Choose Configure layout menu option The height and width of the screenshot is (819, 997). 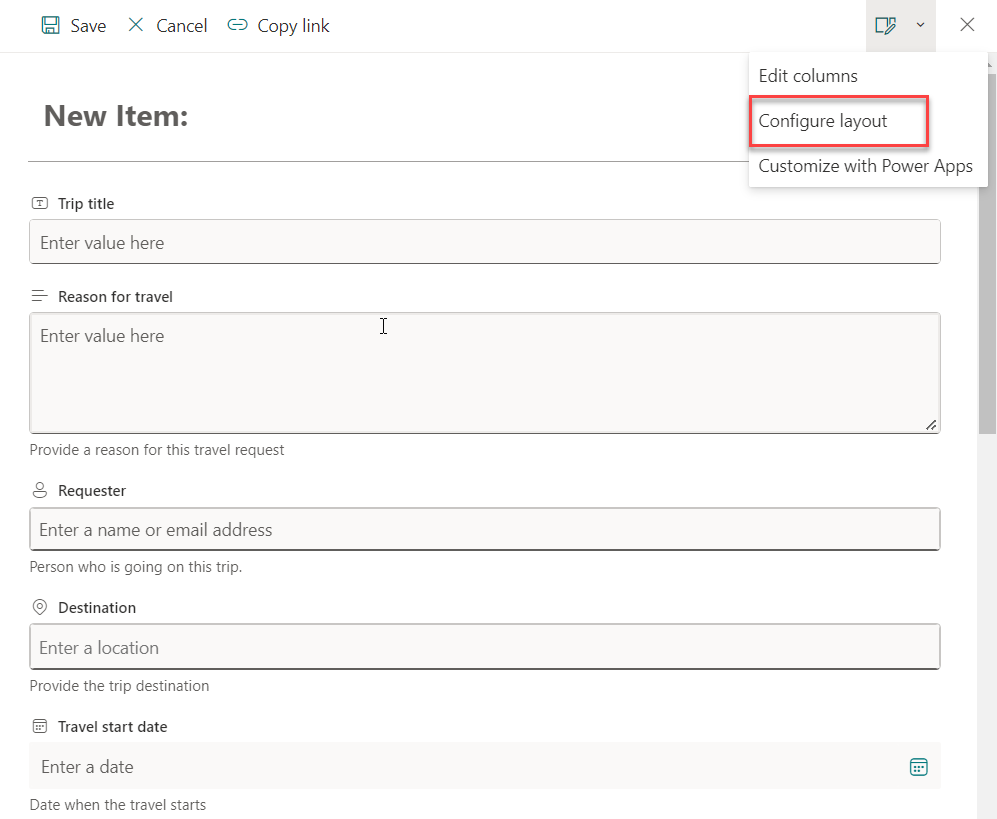tap(823, 121)
